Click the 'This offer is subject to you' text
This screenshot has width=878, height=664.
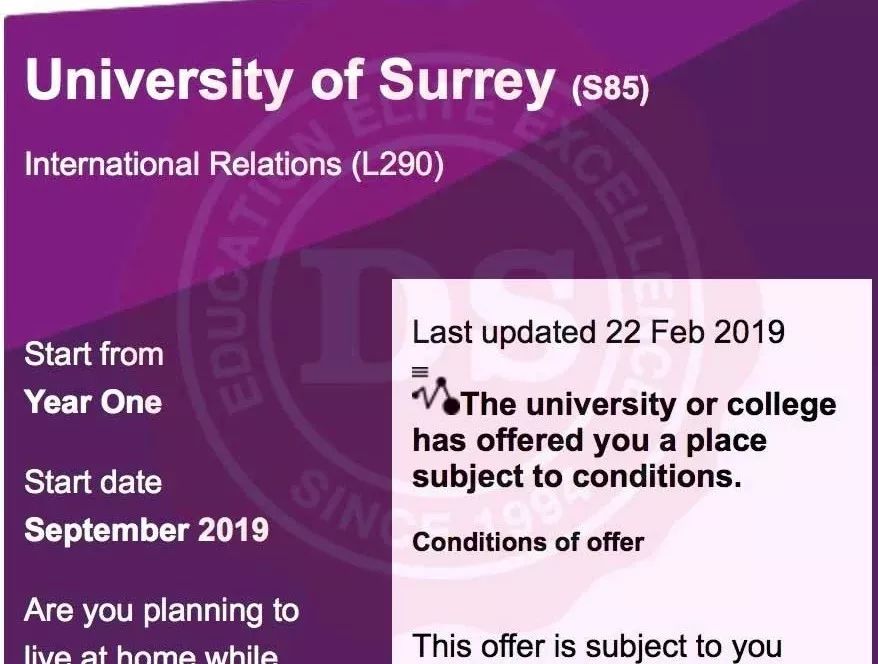(x=597, y=646)
